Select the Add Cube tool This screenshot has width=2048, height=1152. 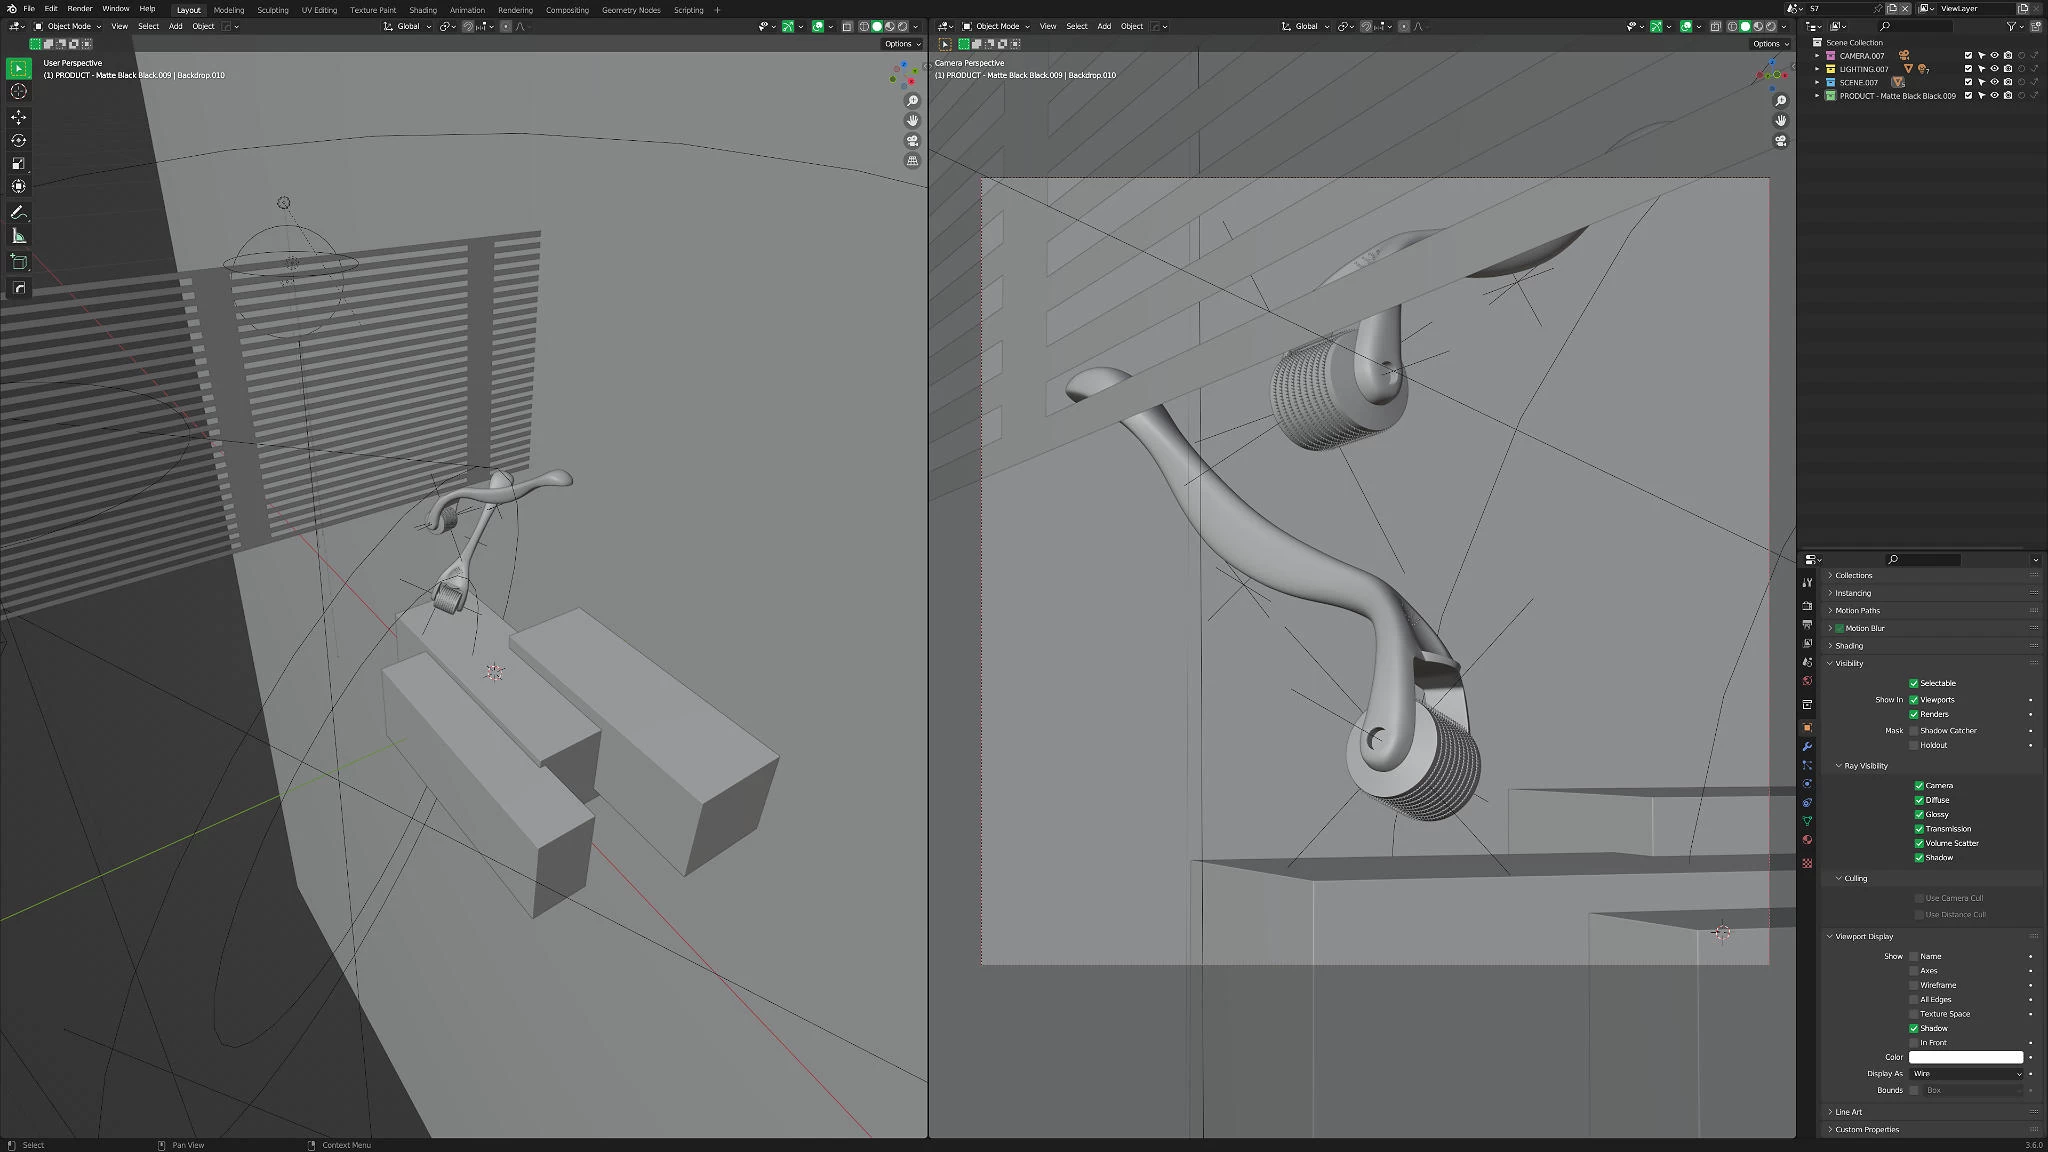tap(18, 262)
